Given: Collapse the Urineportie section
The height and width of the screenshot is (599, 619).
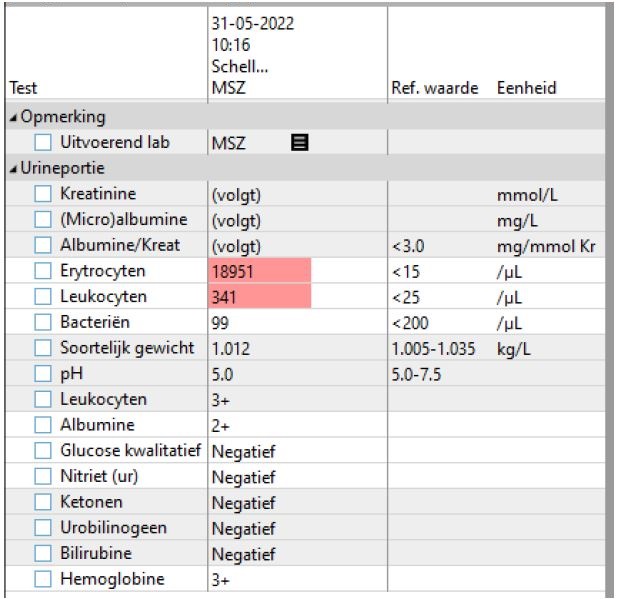Looking at the screenshot, I should 10,169.
